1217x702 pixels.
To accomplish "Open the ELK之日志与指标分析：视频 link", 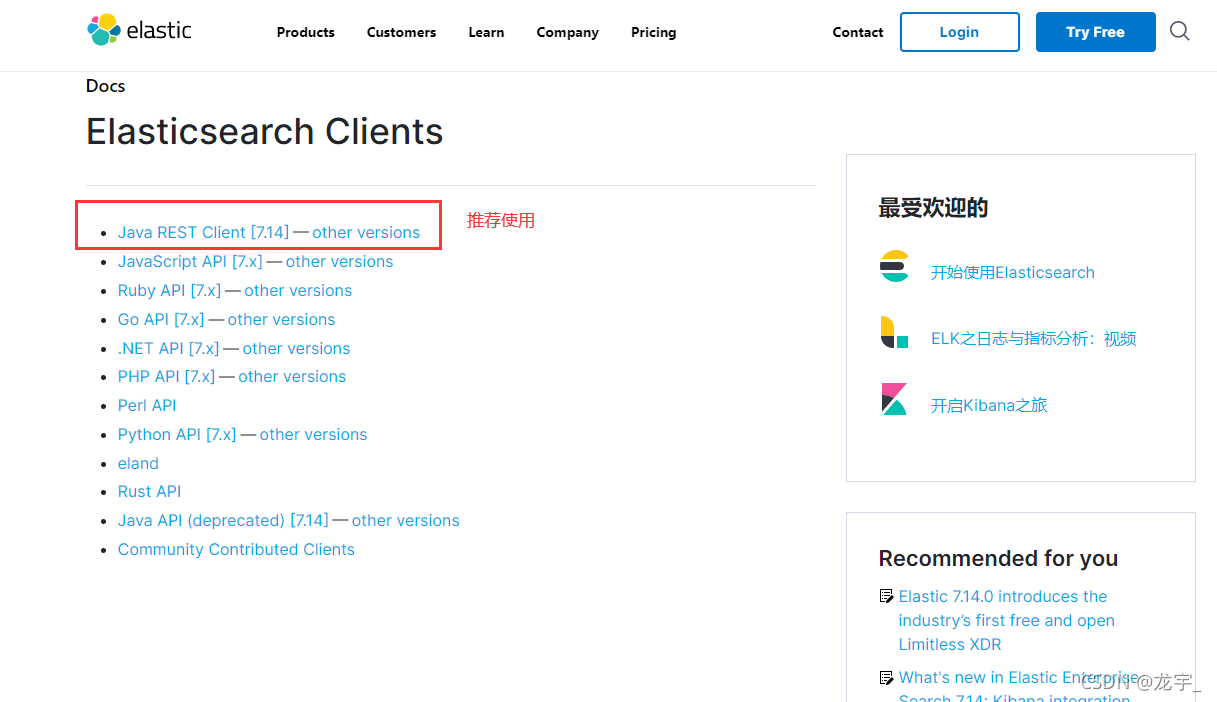I will (x=1034, y=338).
